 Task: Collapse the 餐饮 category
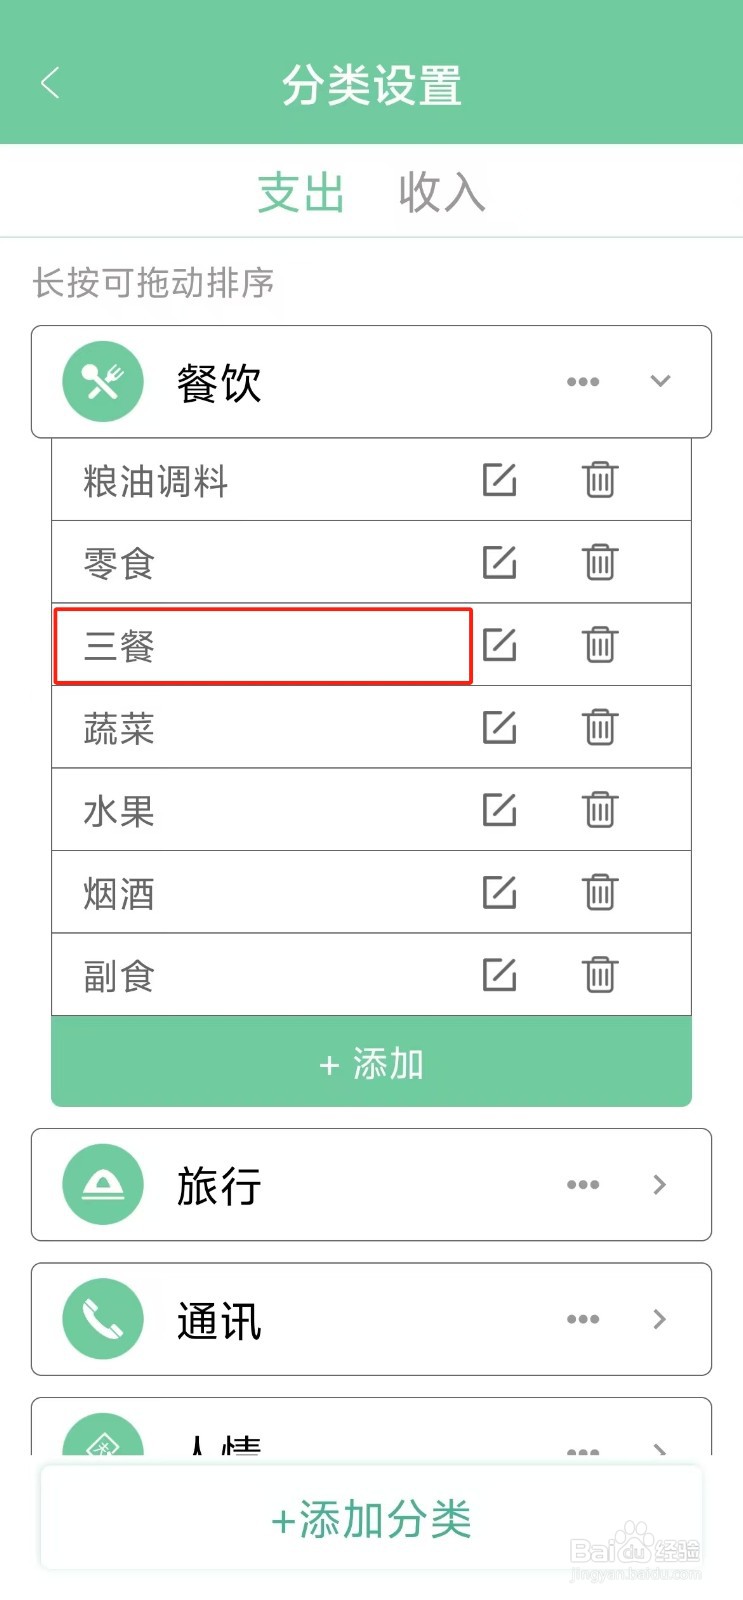(x=660, y=381)
